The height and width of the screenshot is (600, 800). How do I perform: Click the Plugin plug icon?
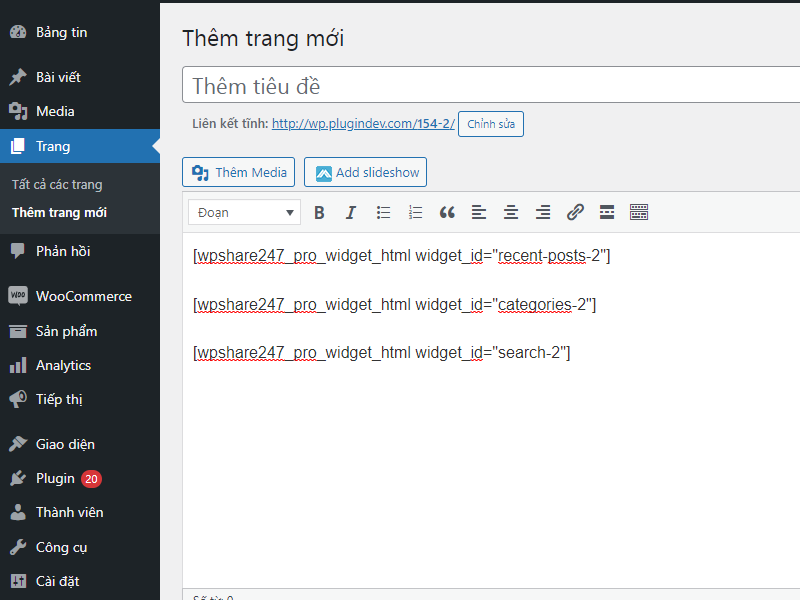18,478
